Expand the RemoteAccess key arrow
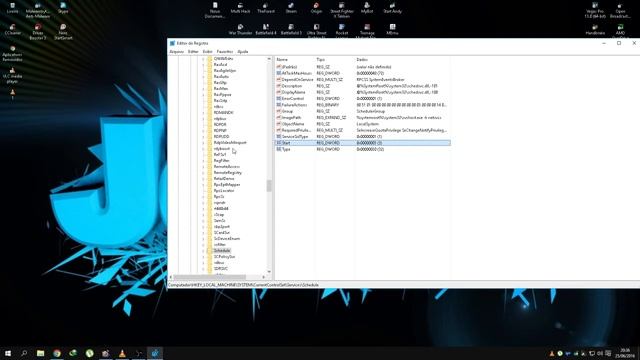Image resolution: width=640 pixels, height=360 pixels. (x=203, y=167)
